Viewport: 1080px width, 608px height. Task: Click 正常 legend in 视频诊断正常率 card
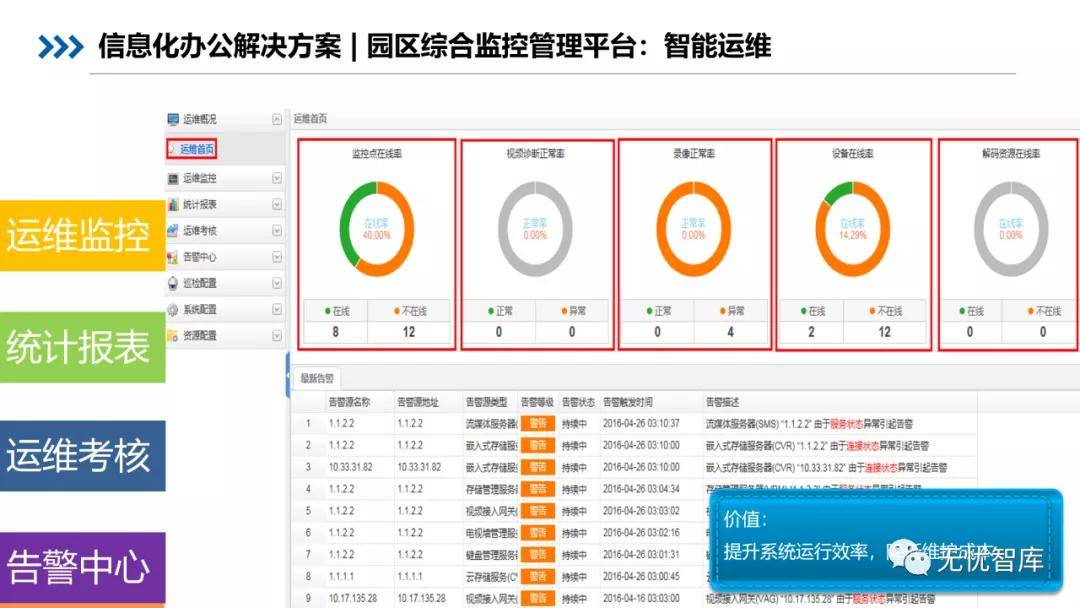click(x=499, y=311)
